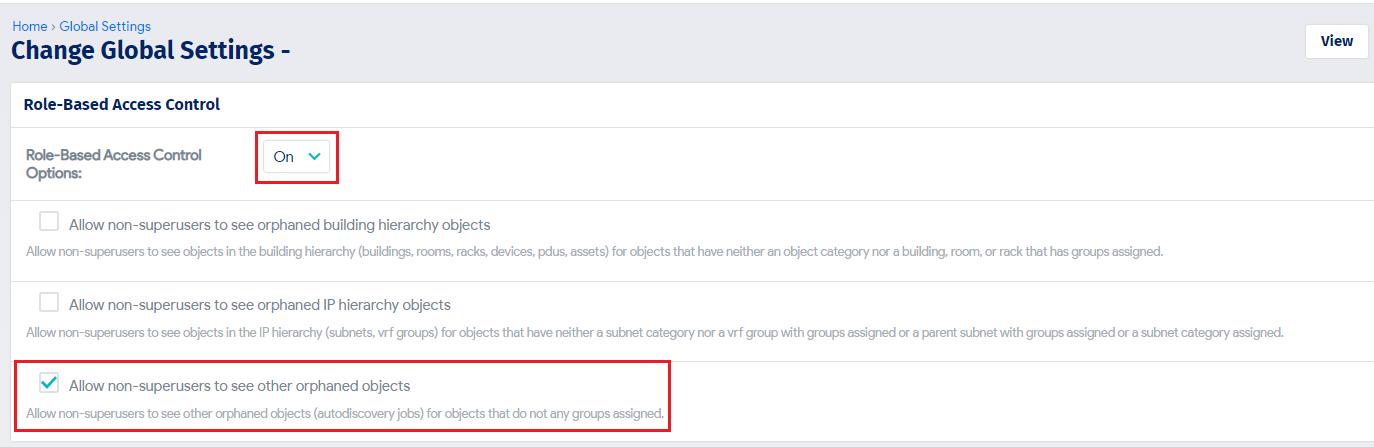Viewport: 1374px width, 447px height.
Task: Click the orphaned IP hierarchy objects label text
Action: coord(259,304)
